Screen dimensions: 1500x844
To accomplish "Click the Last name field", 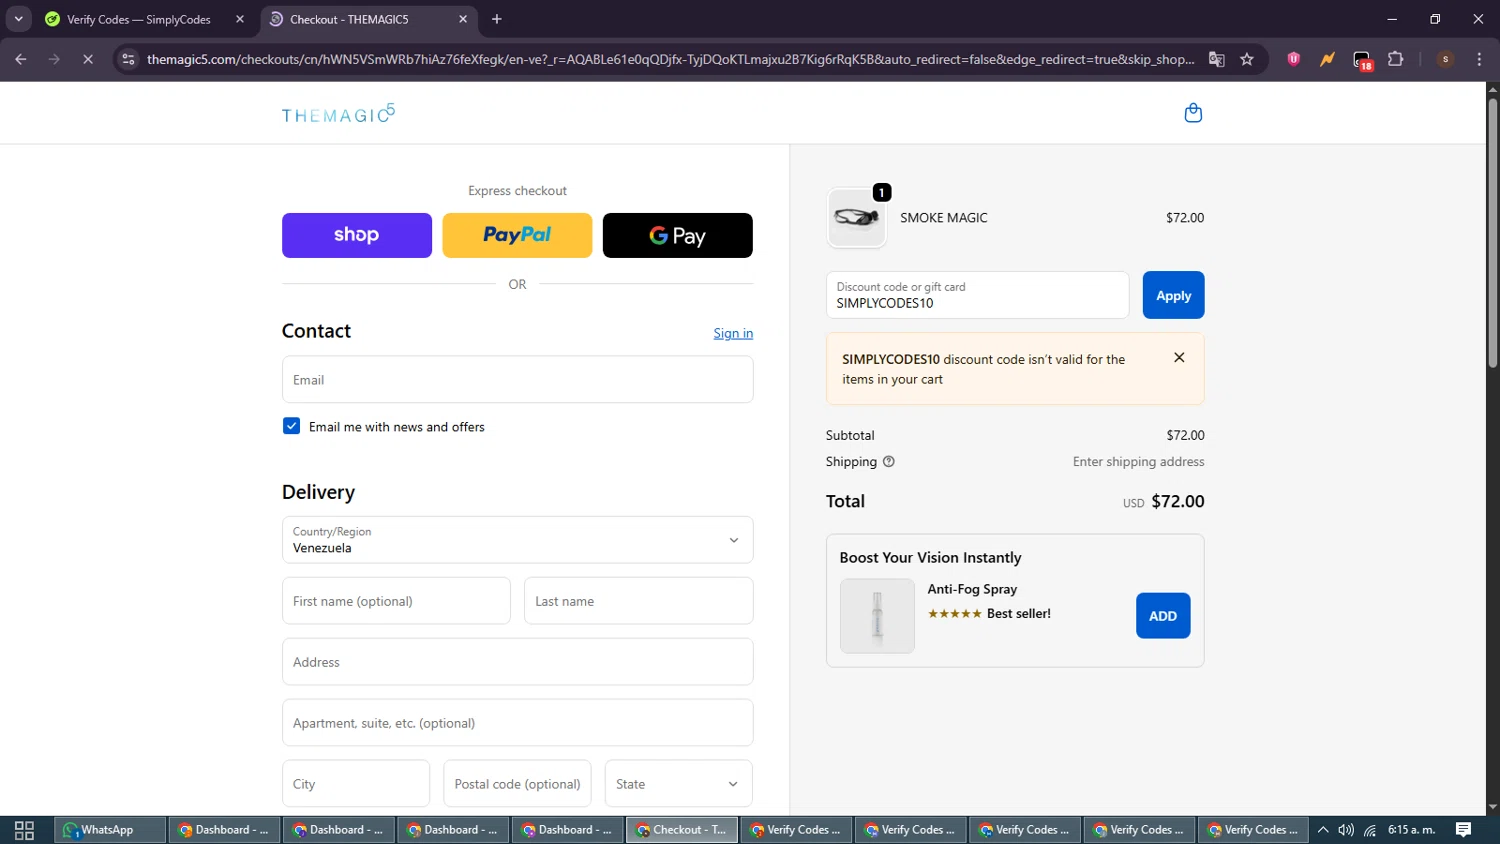I will pyautogui.click(x=638, y=601).
